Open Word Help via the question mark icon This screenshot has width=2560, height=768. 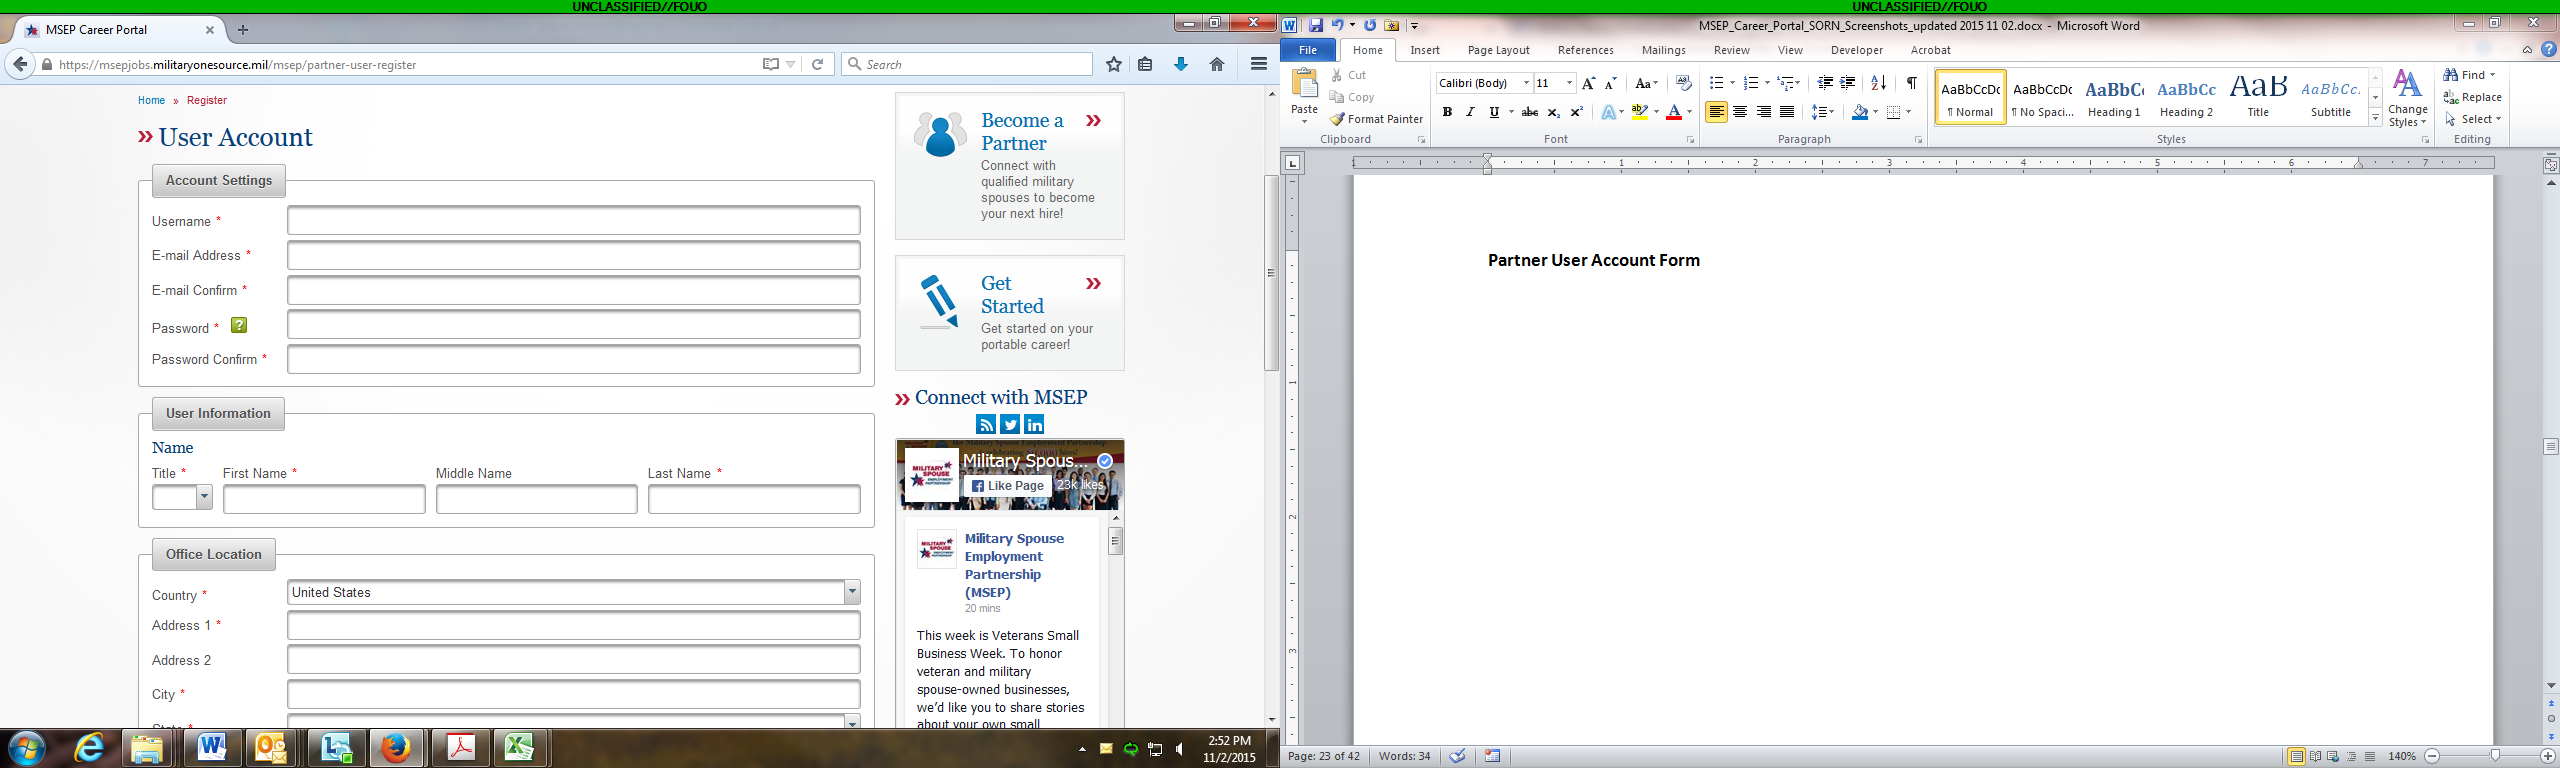[2548, 49]
